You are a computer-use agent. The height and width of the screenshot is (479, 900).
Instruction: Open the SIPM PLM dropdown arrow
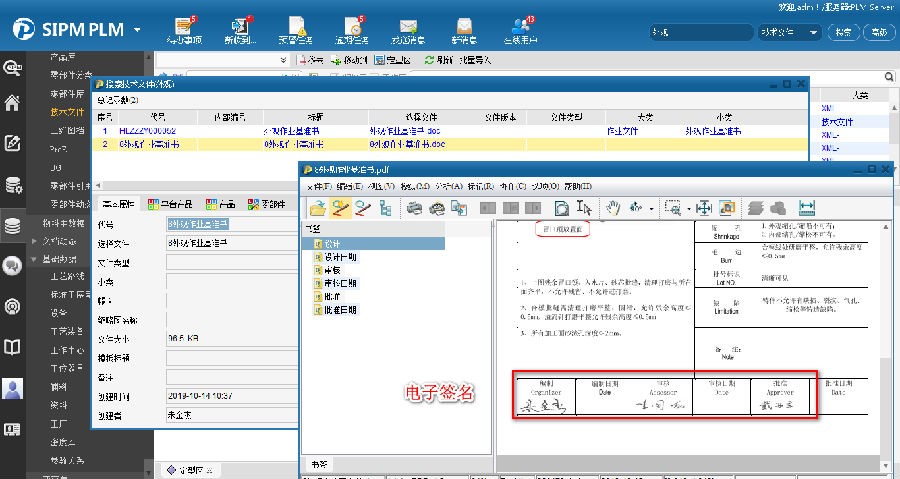pyautogui.click(x=137, y=30)
